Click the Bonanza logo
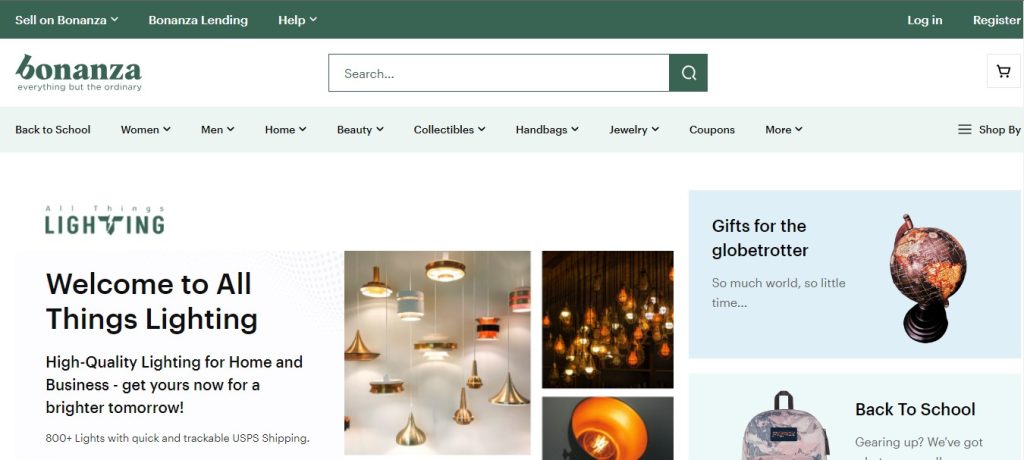 tap(79, 73)
